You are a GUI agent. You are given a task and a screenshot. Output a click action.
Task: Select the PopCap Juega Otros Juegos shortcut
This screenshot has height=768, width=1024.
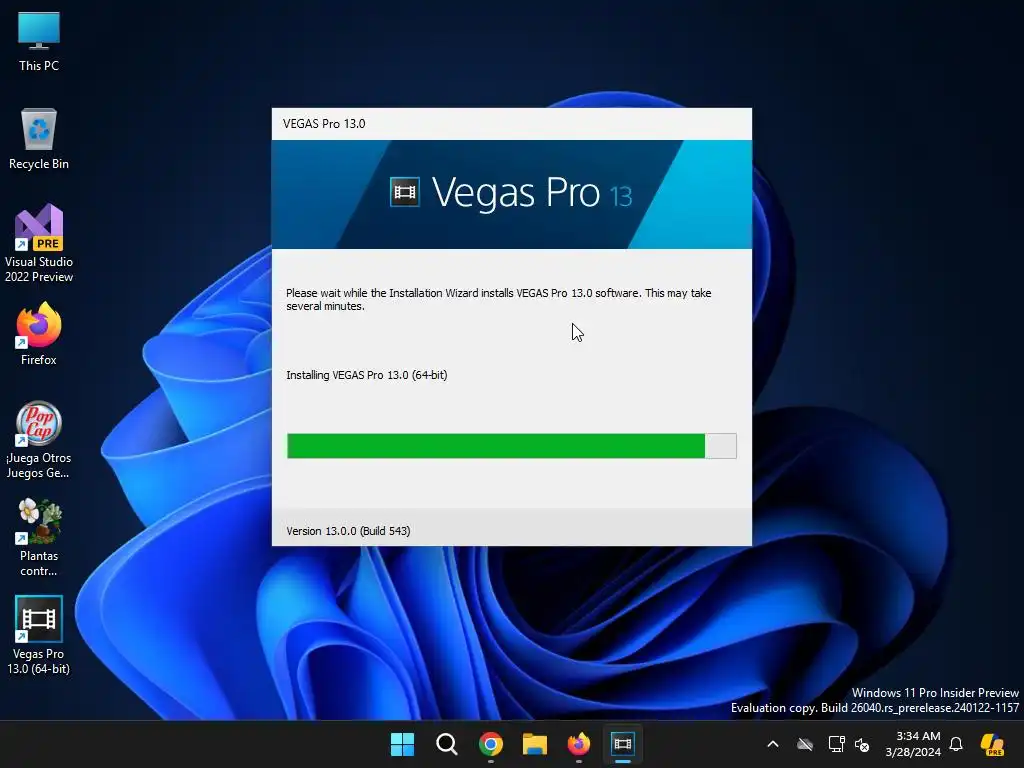(x=39, y=440)
